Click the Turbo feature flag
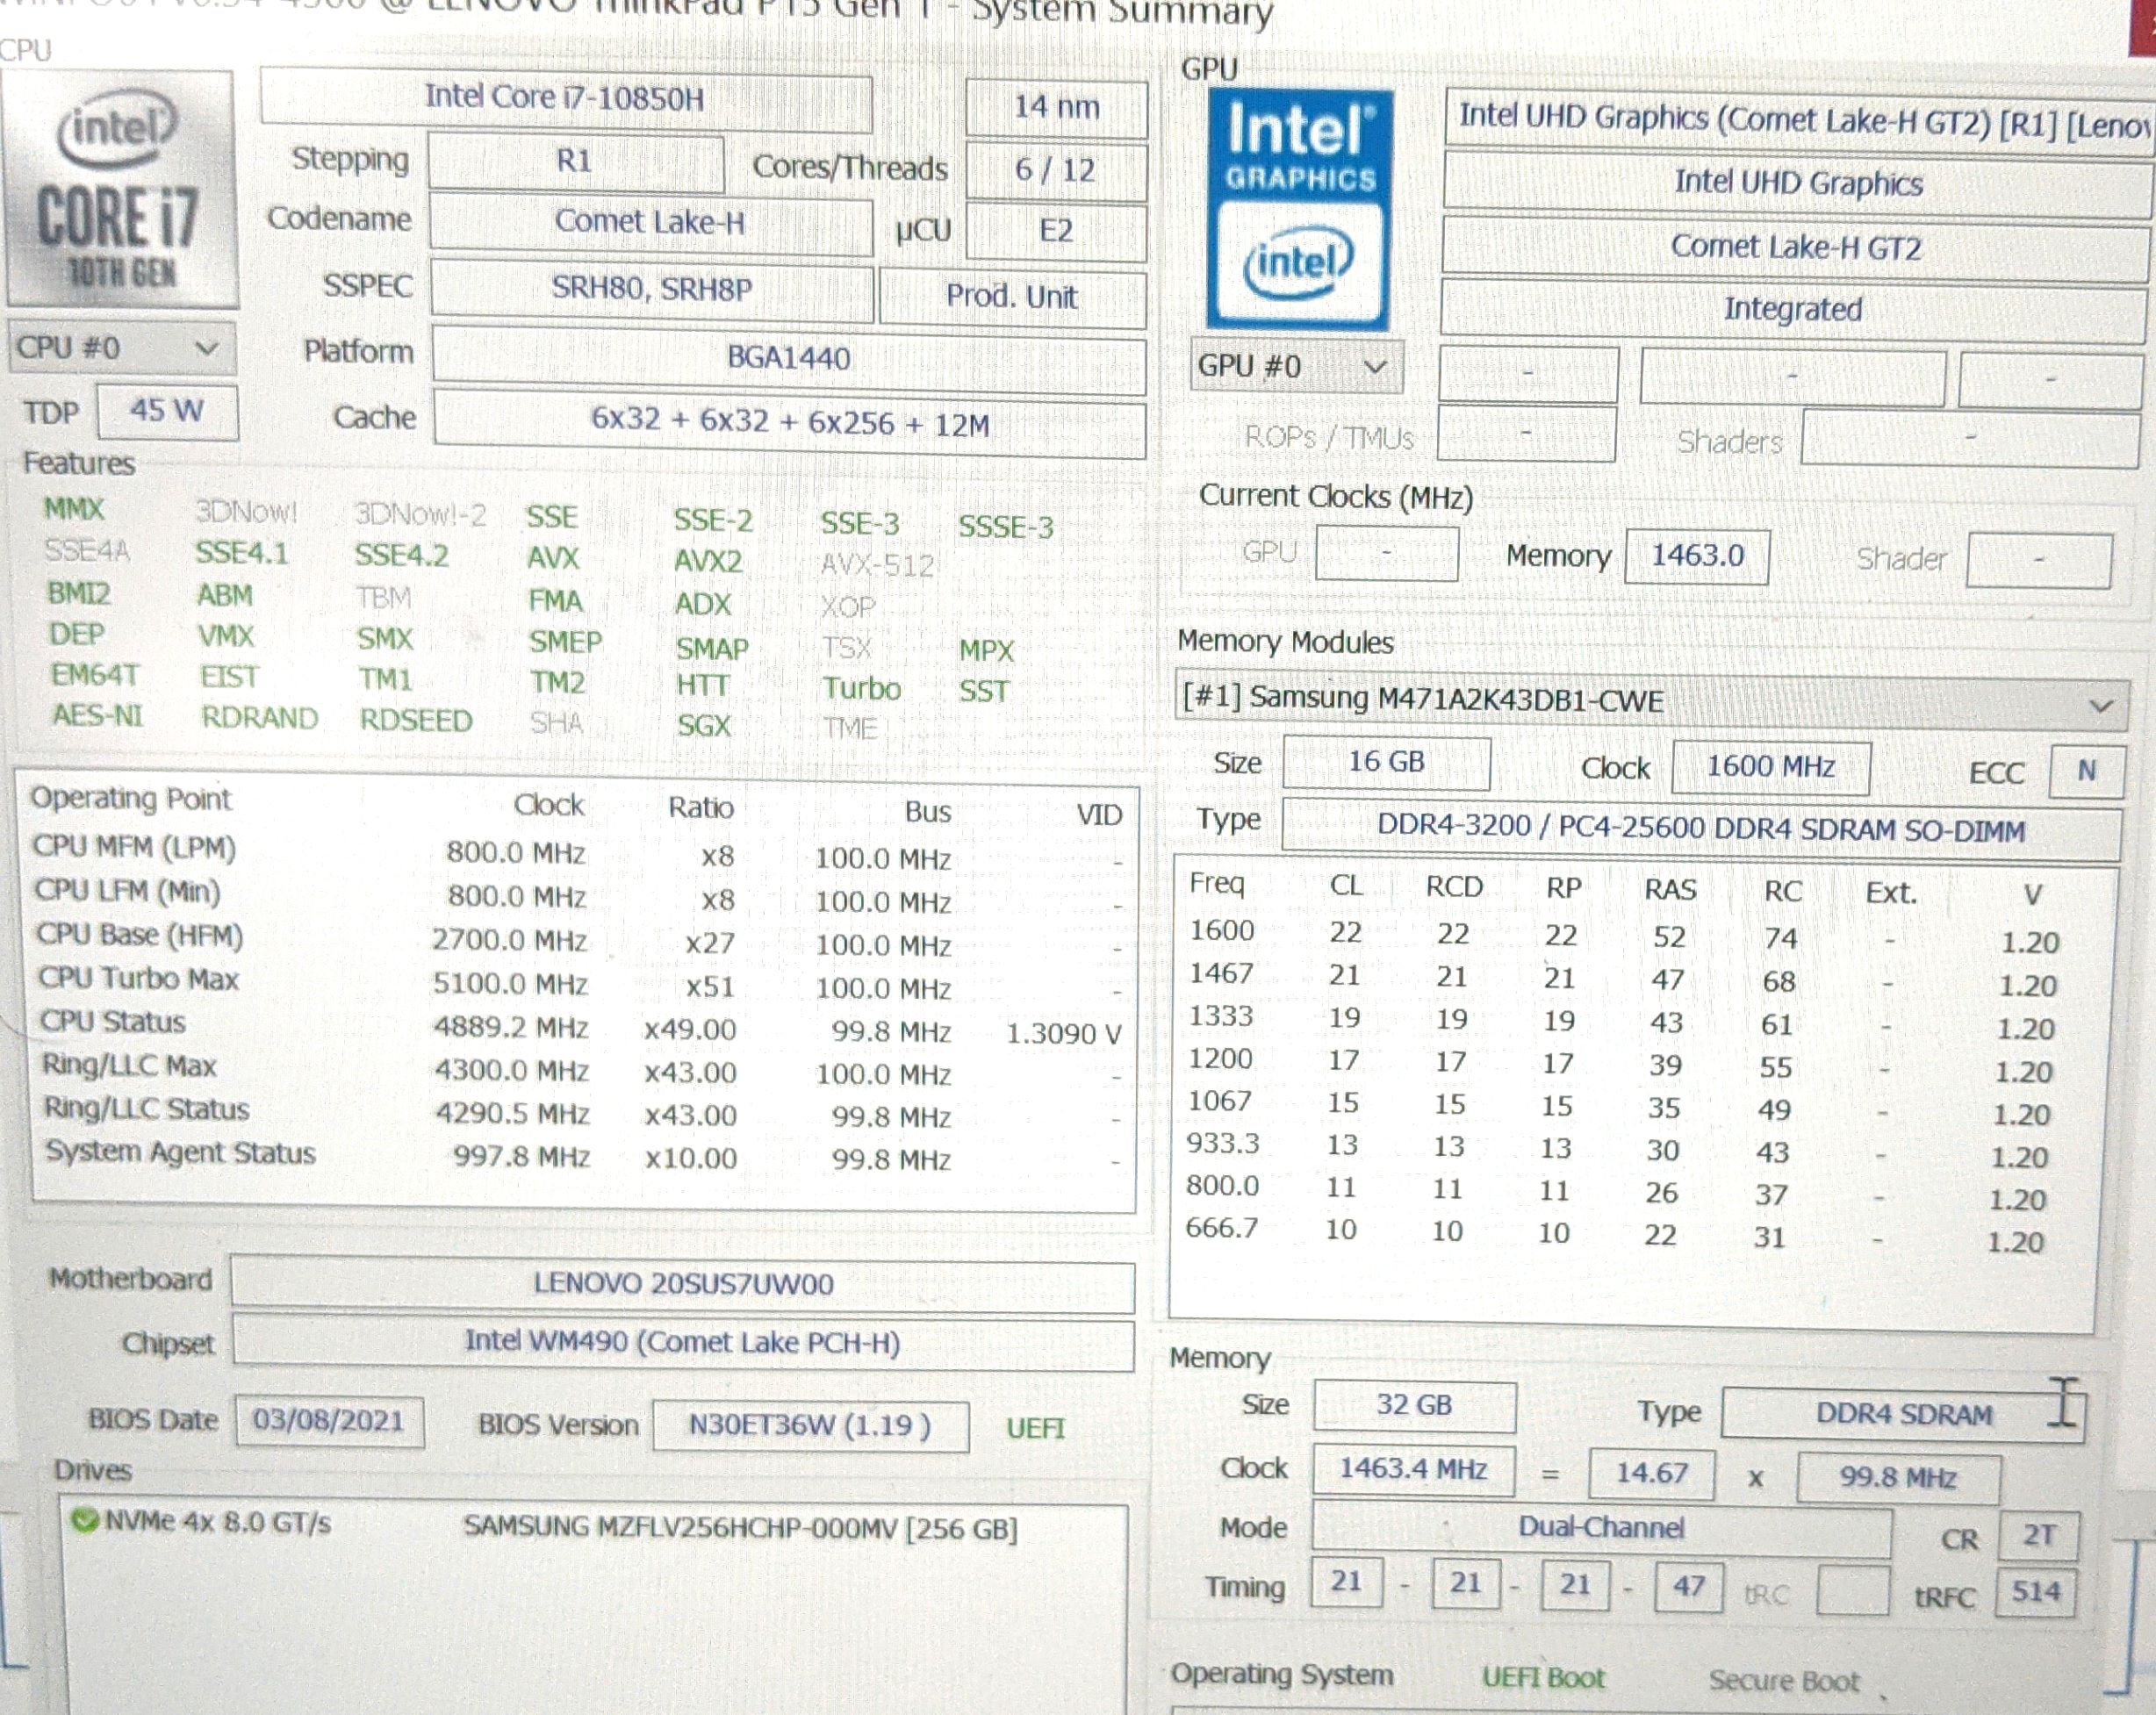The image size is (2156, 1715). click(861, 688)
